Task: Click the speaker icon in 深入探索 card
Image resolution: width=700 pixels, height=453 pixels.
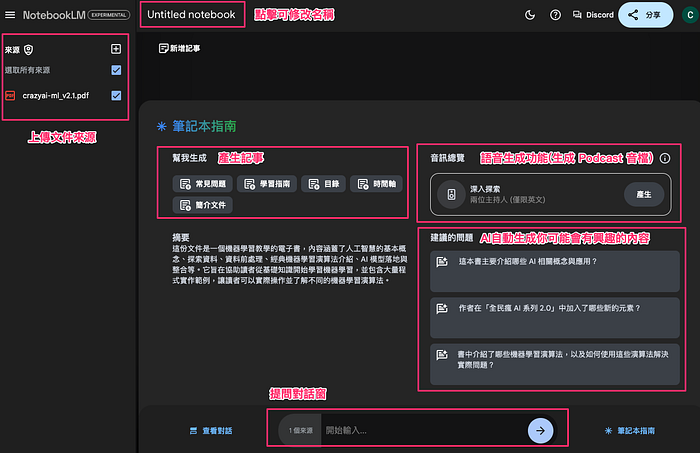Action: [x=451, y=195]
